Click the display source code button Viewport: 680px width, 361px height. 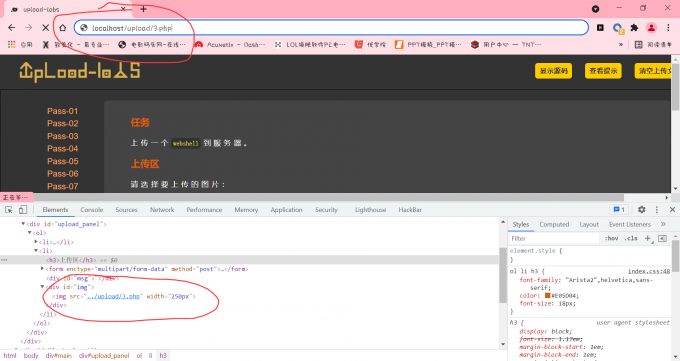coord(553,71)
